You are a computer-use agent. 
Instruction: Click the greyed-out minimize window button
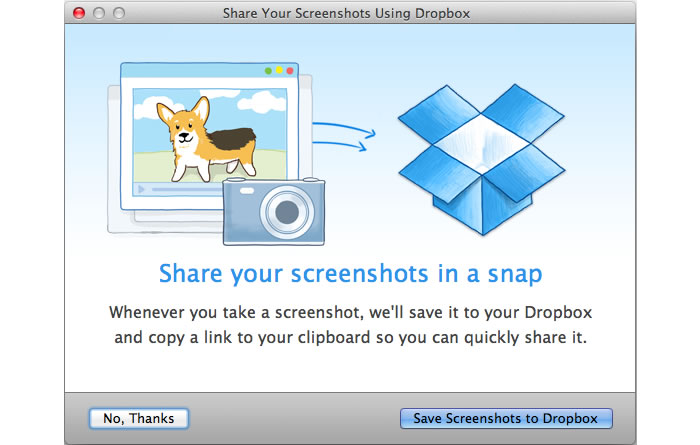click(x=99, y=13)
